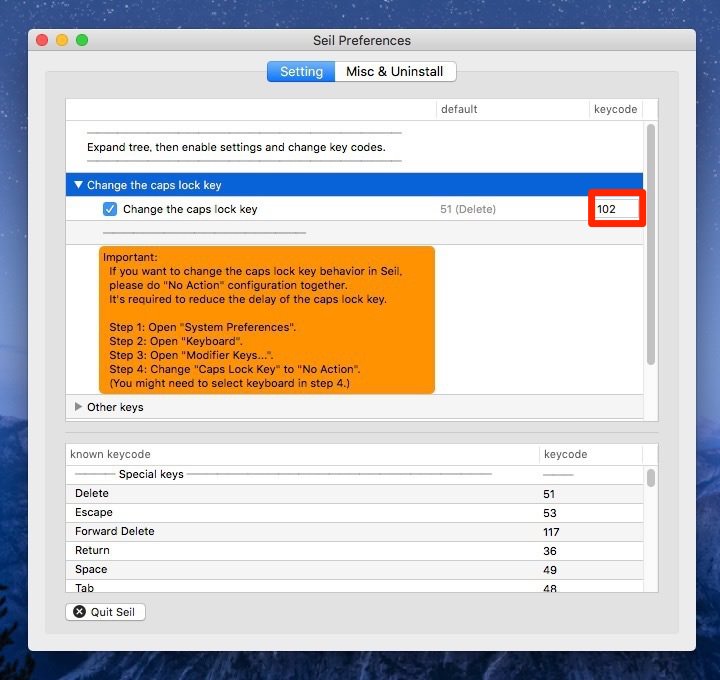Expand the Other keys tree
The image size is (720, 680).
coord(78,407)
